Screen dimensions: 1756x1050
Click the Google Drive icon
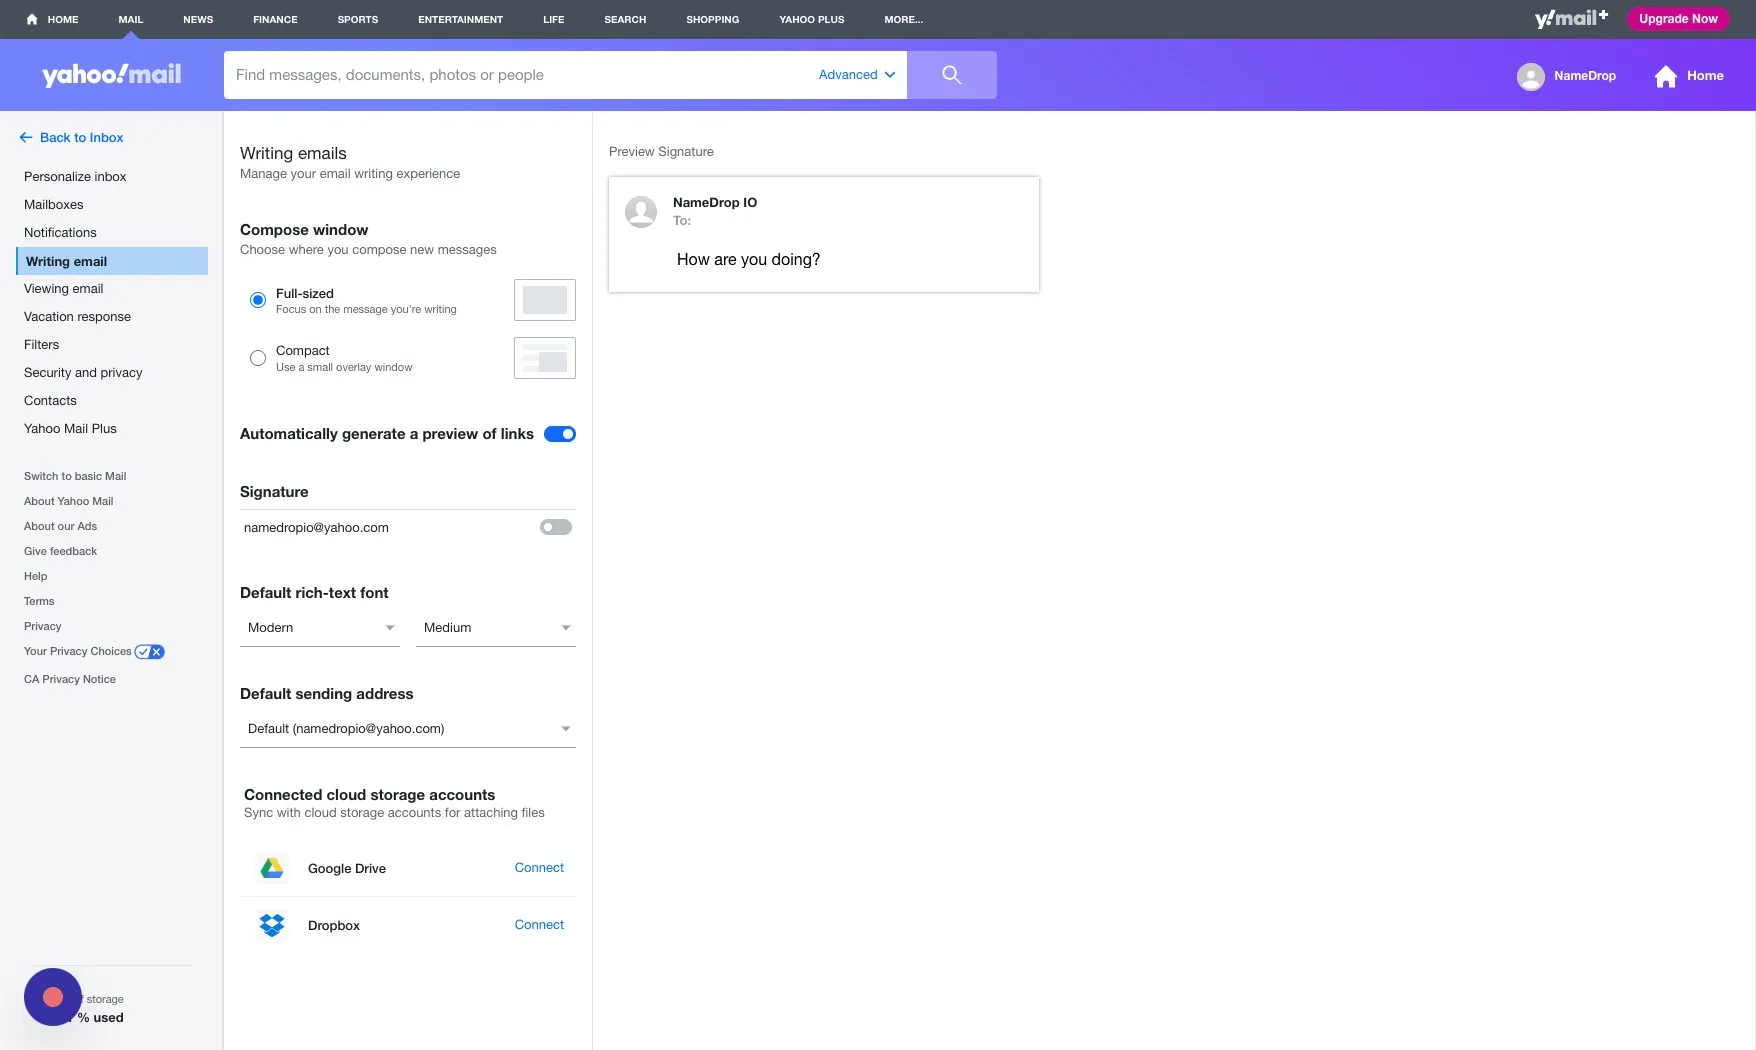point(272,868)
